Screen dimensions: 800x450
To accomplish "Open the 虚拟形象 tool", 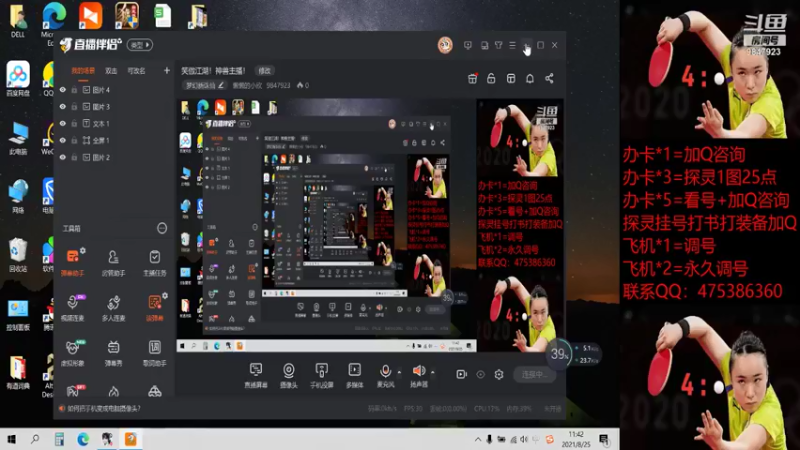I will click(72, 352).
